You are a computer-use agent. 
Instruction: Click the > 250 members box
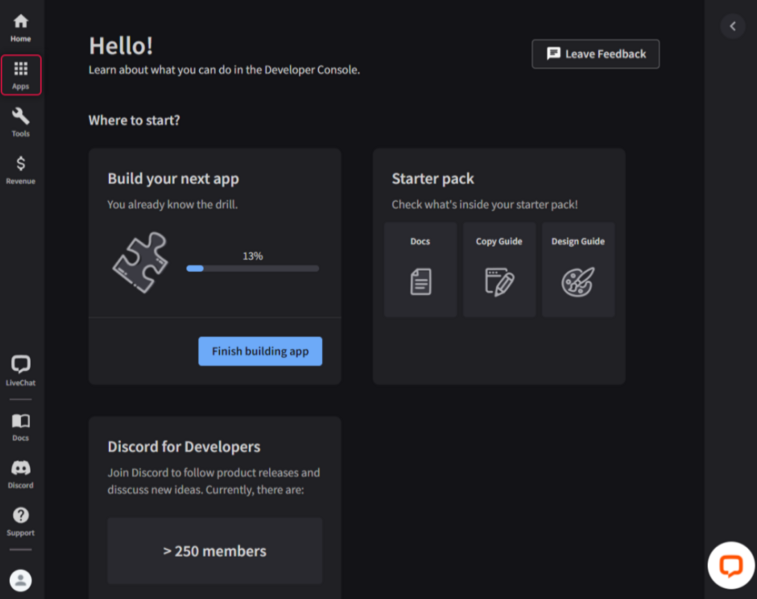click(215, 551)
